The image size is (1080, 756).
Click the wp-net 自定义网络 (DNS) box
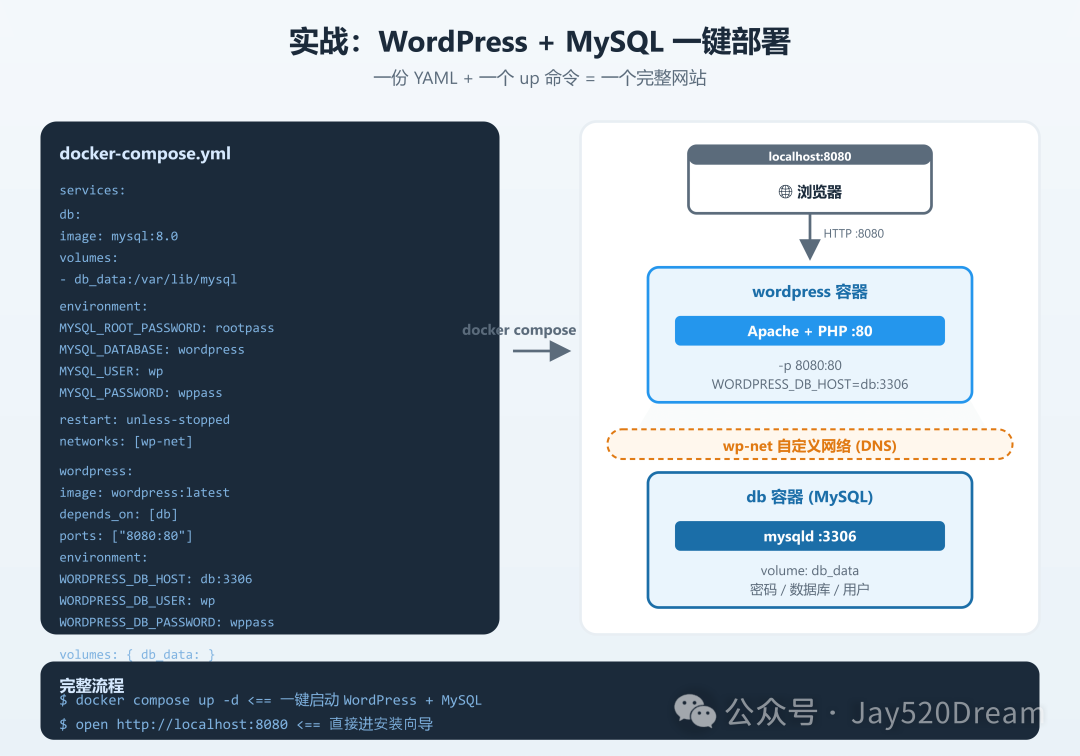(809, 445)
